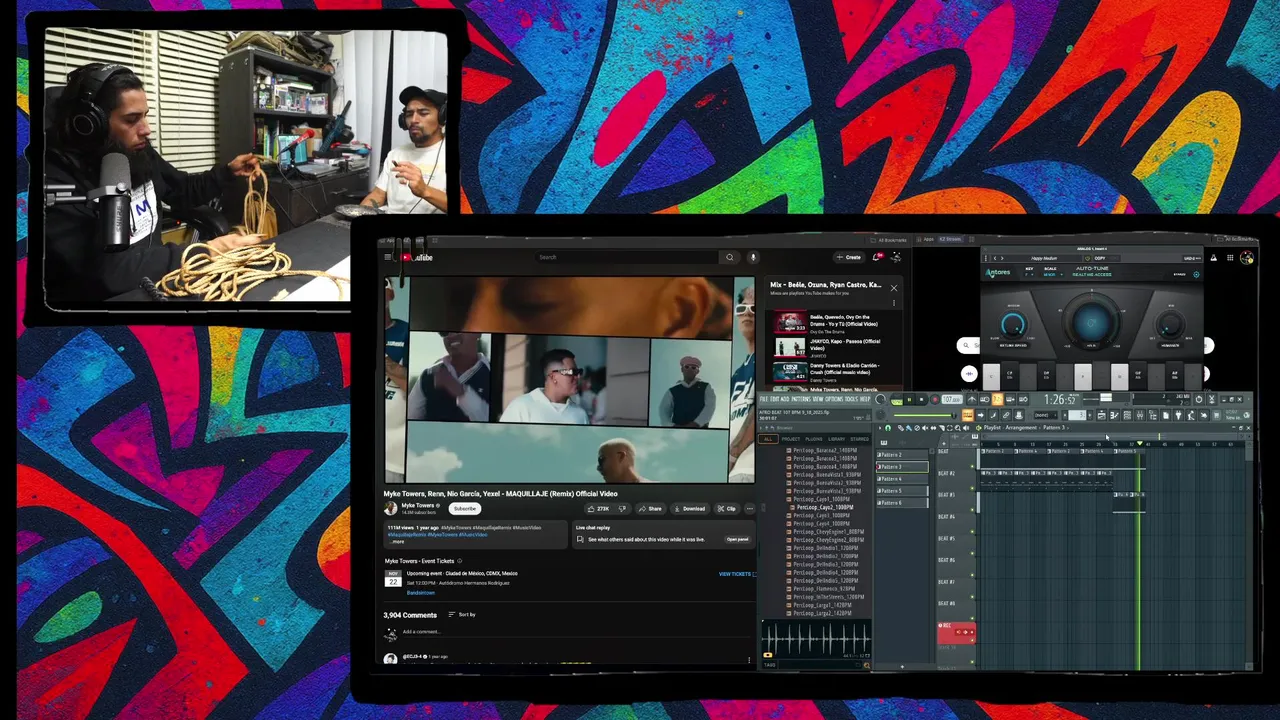1280x720 pixels.
Task: Mute the BEAT #1 track
Action: click(x=972, y=466)
